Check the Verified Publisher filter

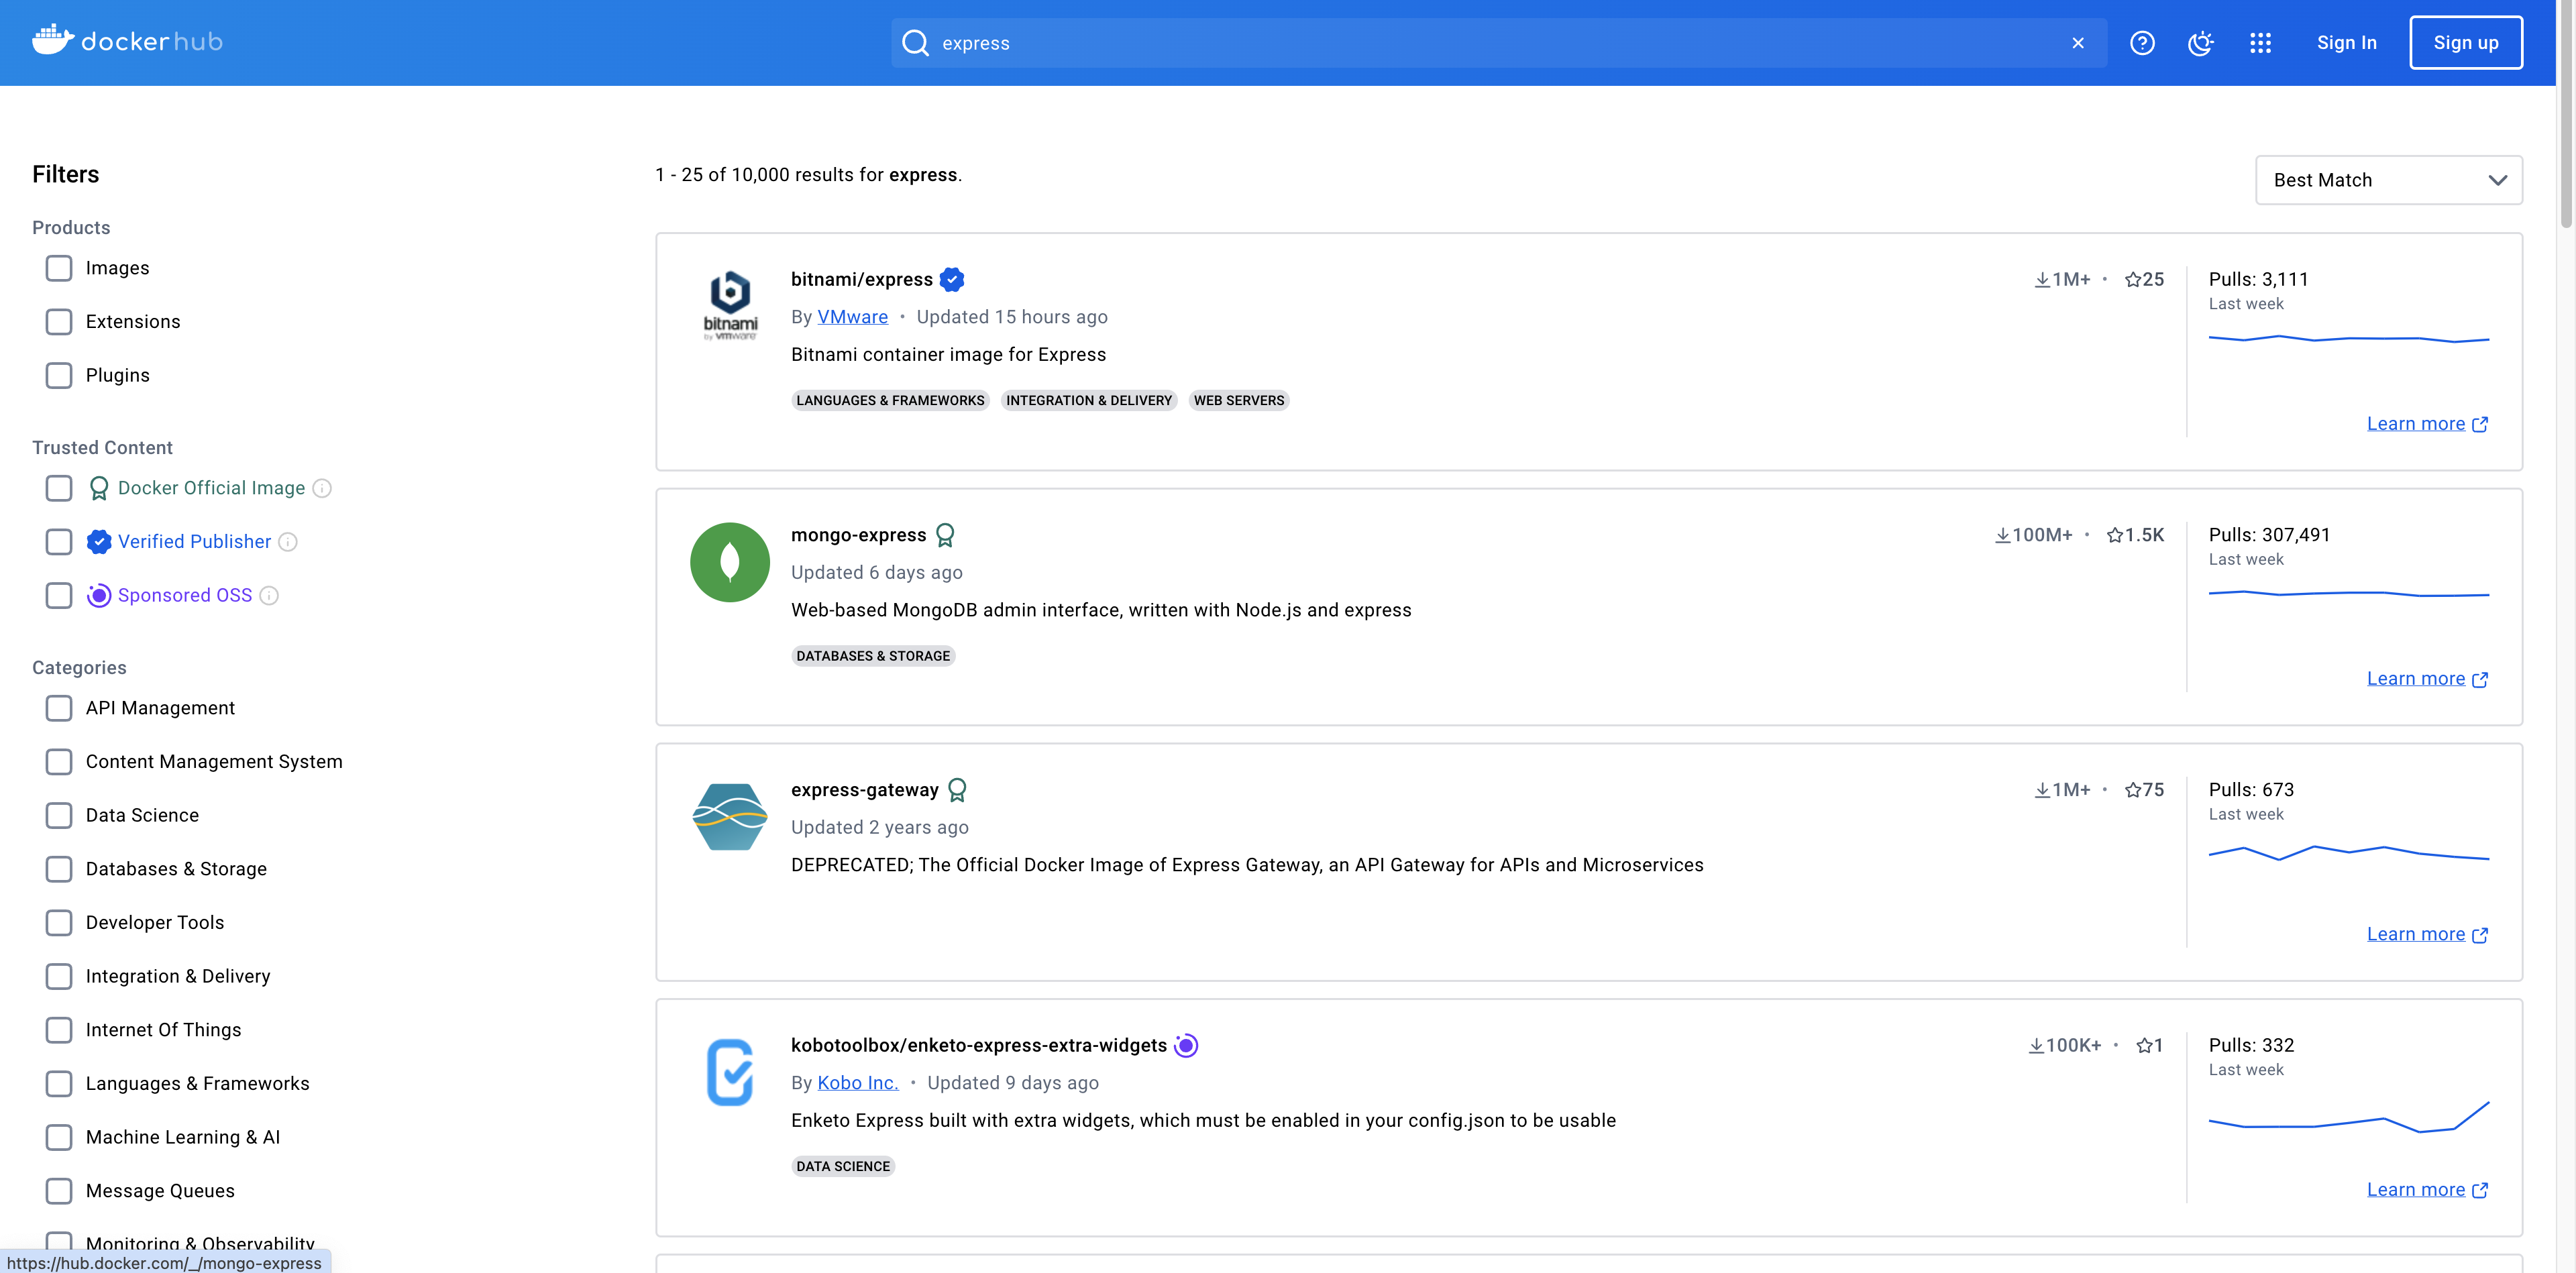tap(59, 542)
